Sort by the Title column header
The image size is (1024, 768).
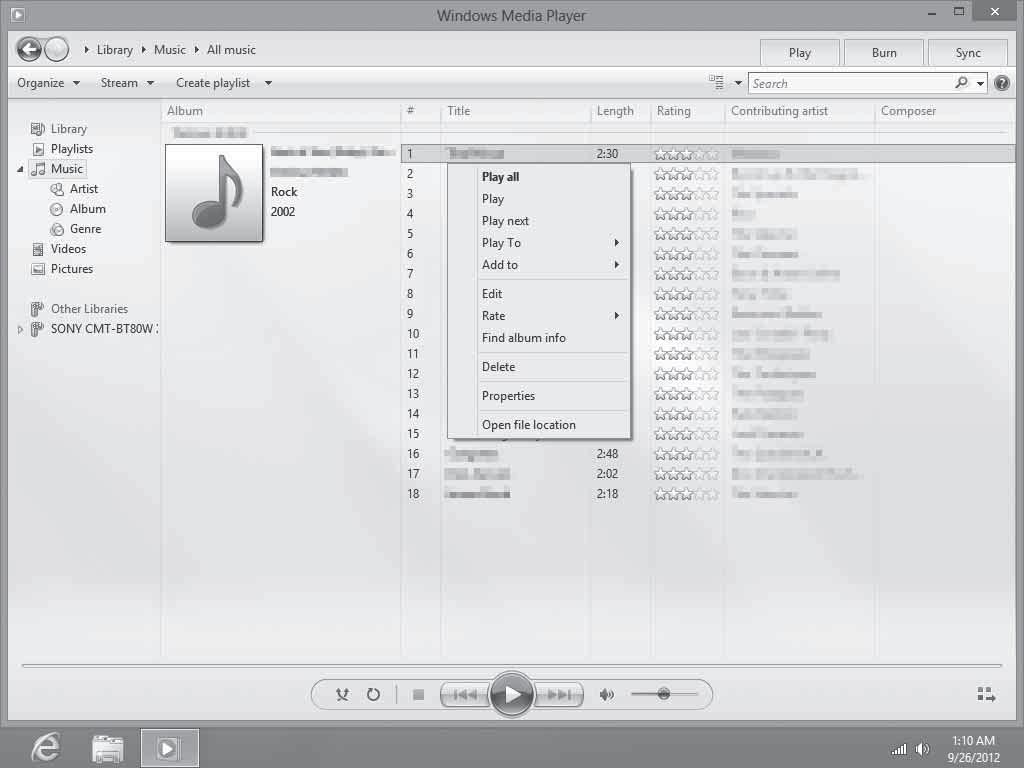(x=515, y=110)
